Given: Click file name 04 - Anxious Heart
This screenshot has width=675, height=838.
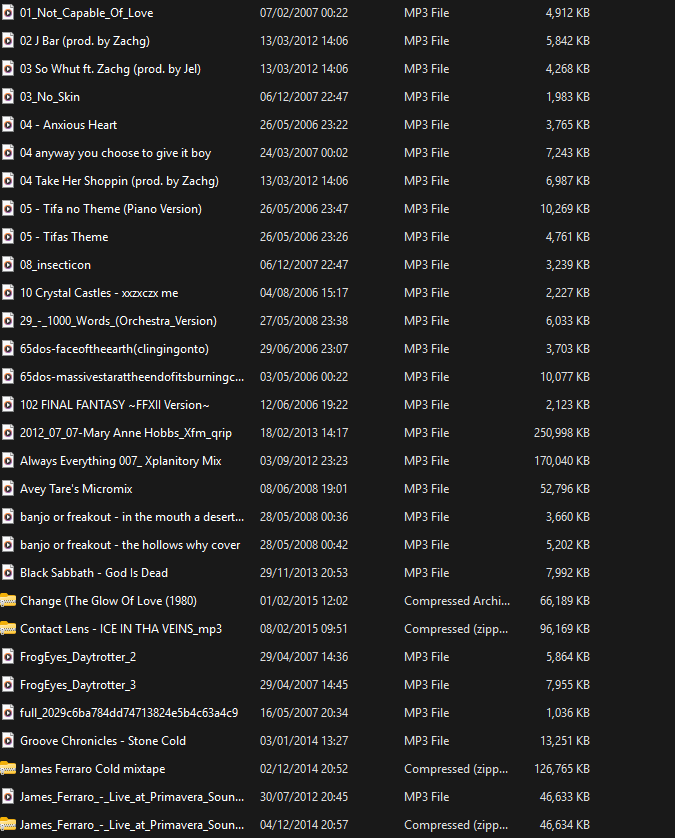Looking at the screenshot, I should click(68, 125).
